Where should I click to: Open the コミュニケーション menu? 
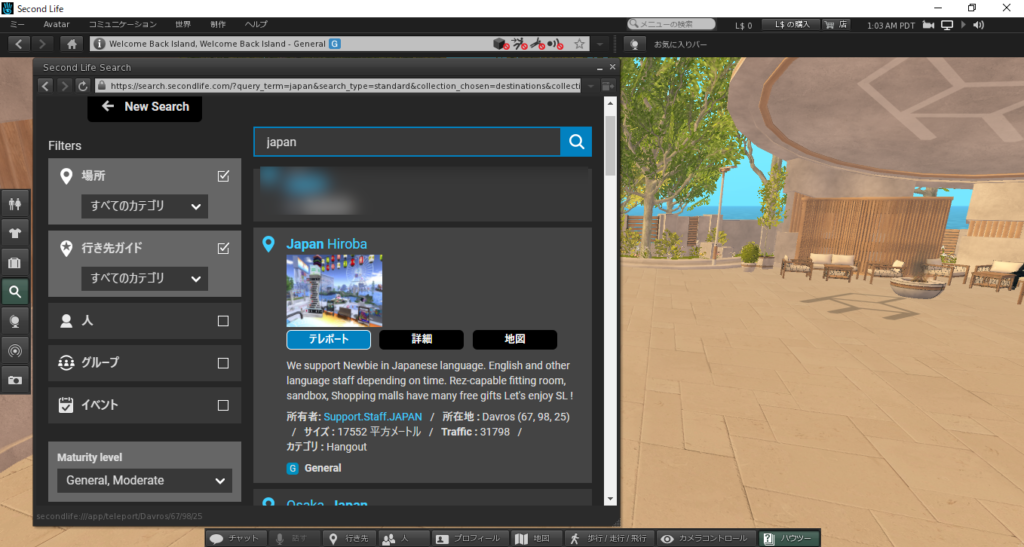(122, 24)
